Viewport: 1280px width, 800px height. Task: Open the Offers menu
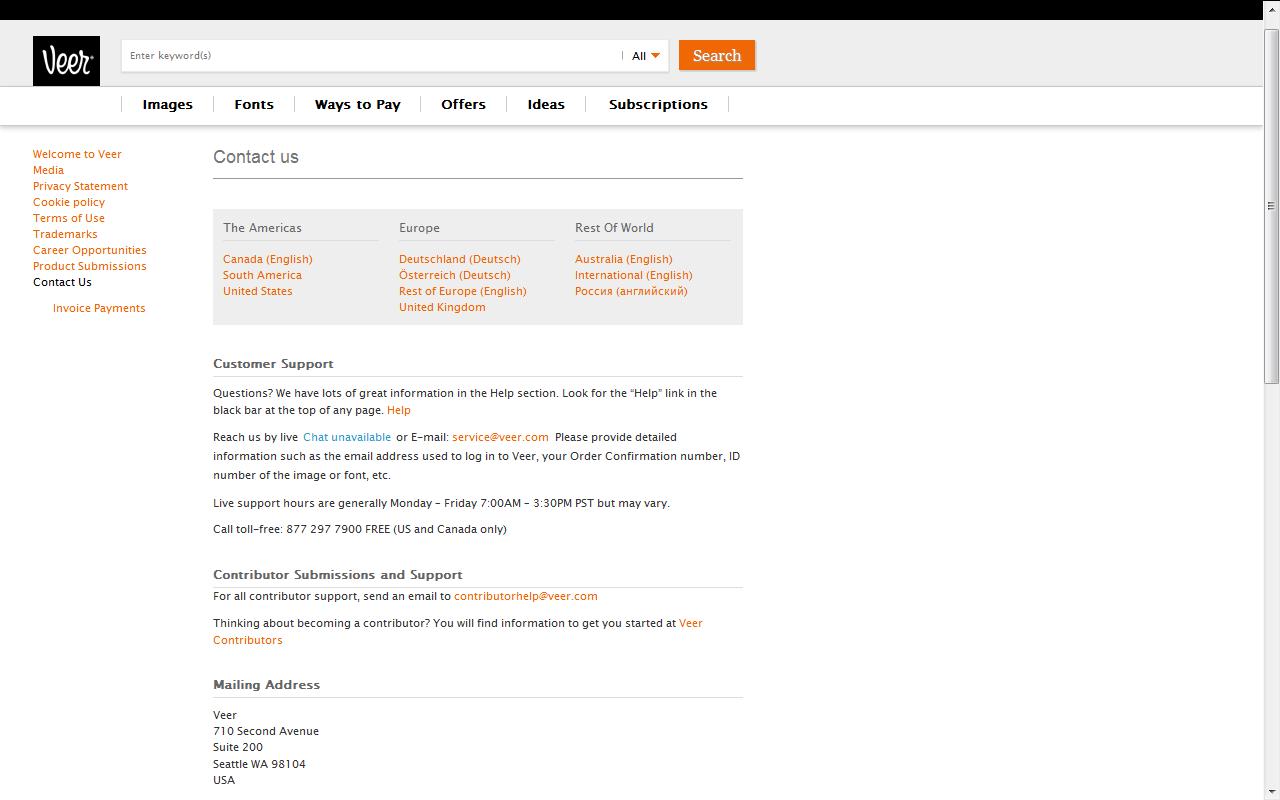coord(463,104)
